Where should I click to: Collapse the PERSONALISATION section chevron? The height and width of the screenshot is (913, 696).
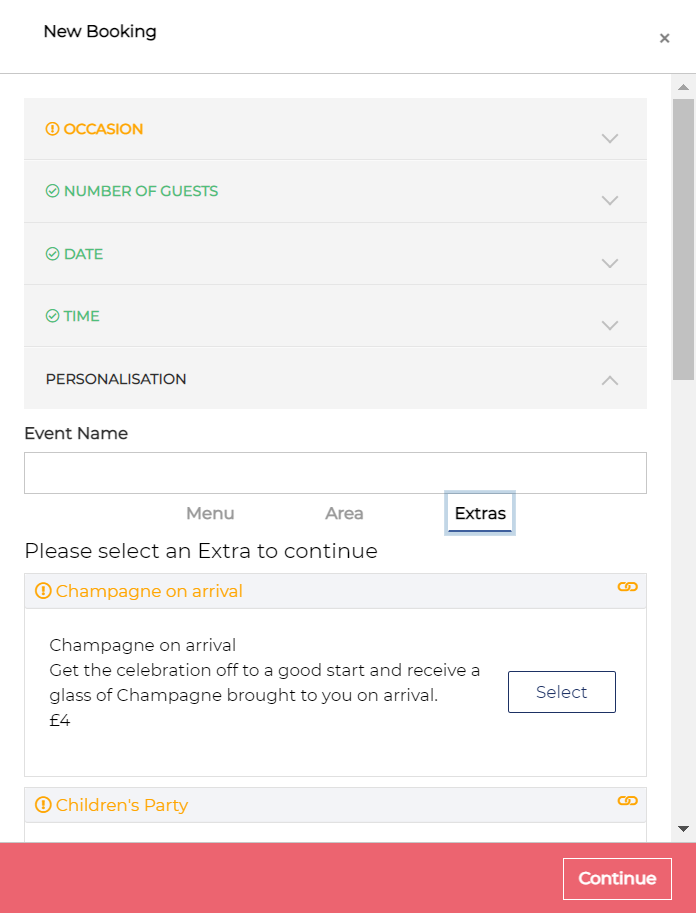click(x=610, y=380)
